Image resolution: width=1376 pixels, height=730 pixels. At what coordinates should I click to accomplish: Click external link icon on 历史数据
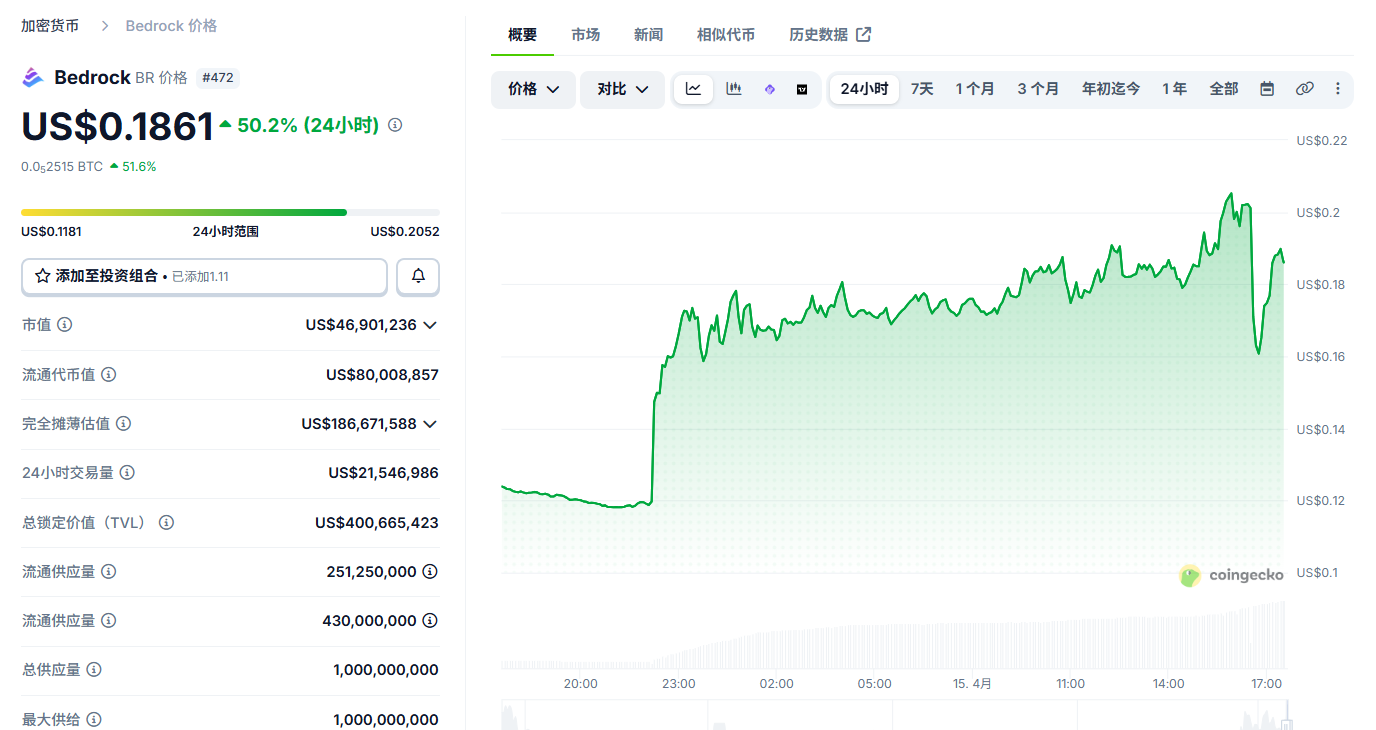click(x=863, y=34)
